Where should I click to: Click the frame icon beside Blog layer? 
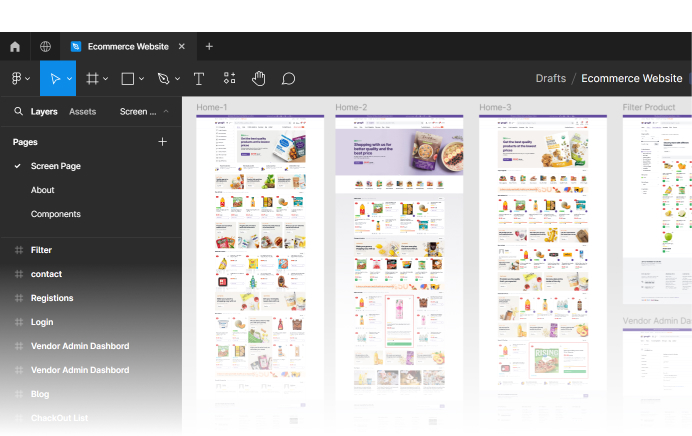click(x=19, y=394)
